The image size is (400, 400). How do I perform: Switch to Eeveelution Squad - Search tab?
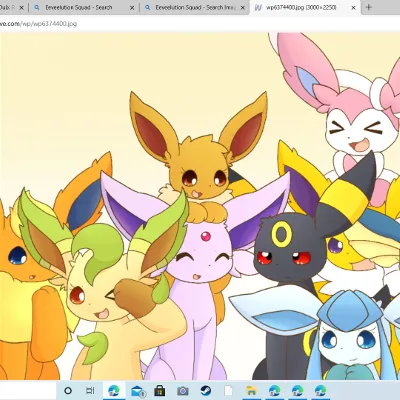[83, 7]
